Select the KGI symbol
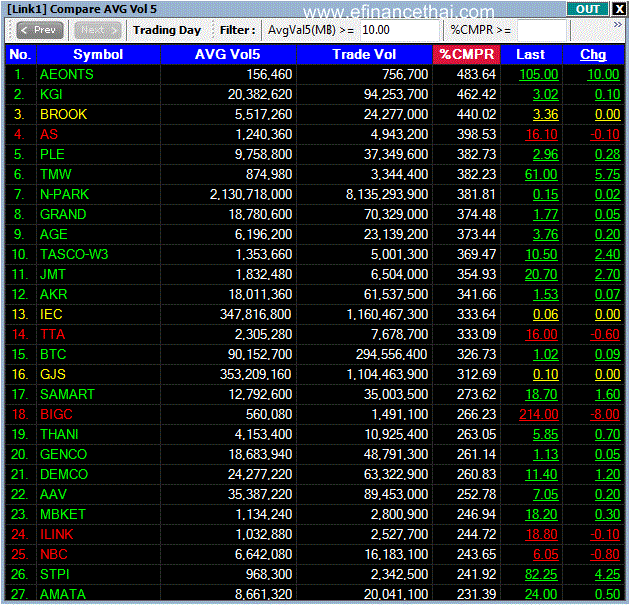The width and height of the screenshot is (630, 605). point(51,94)
